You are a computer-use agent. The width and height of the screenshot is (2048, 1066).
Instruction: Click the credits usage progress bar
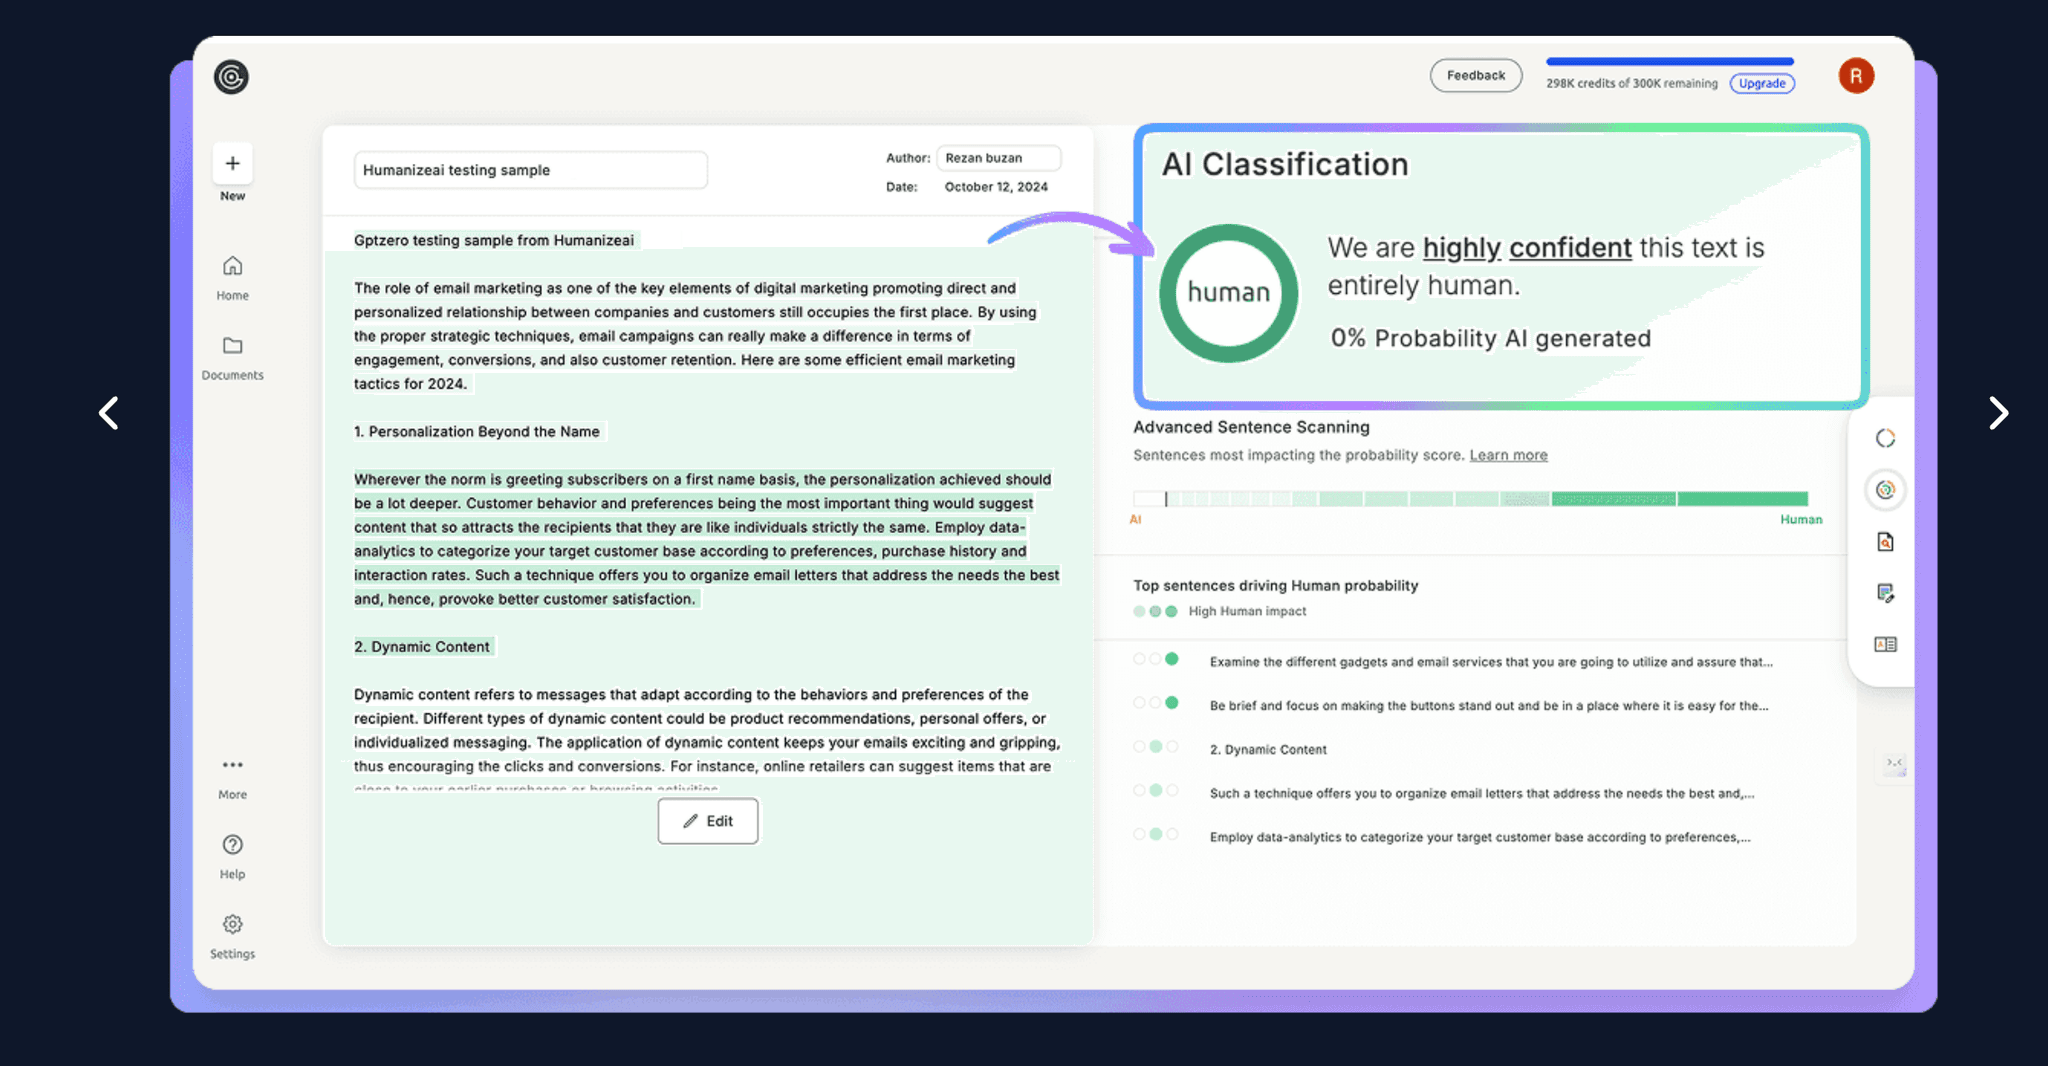tap(1669, 60)
